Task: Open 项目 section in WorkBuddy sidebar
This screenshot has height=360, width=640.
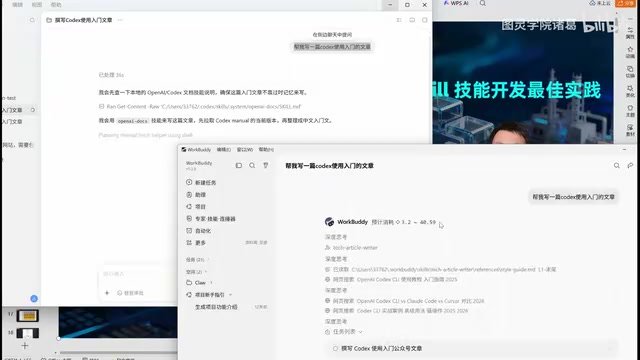Action: coord(196,207)
